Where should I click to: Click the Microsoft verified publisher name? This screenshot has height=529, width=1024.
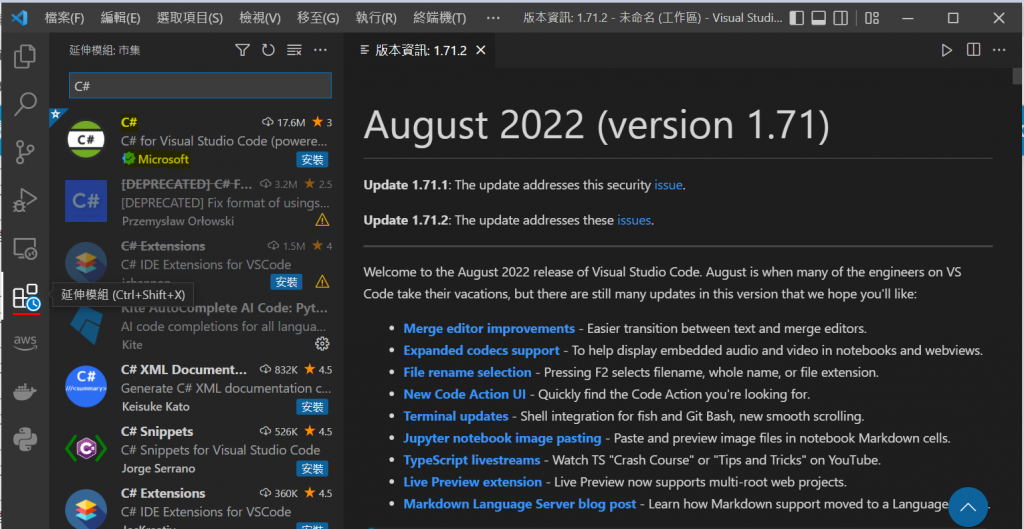(163, 159)
